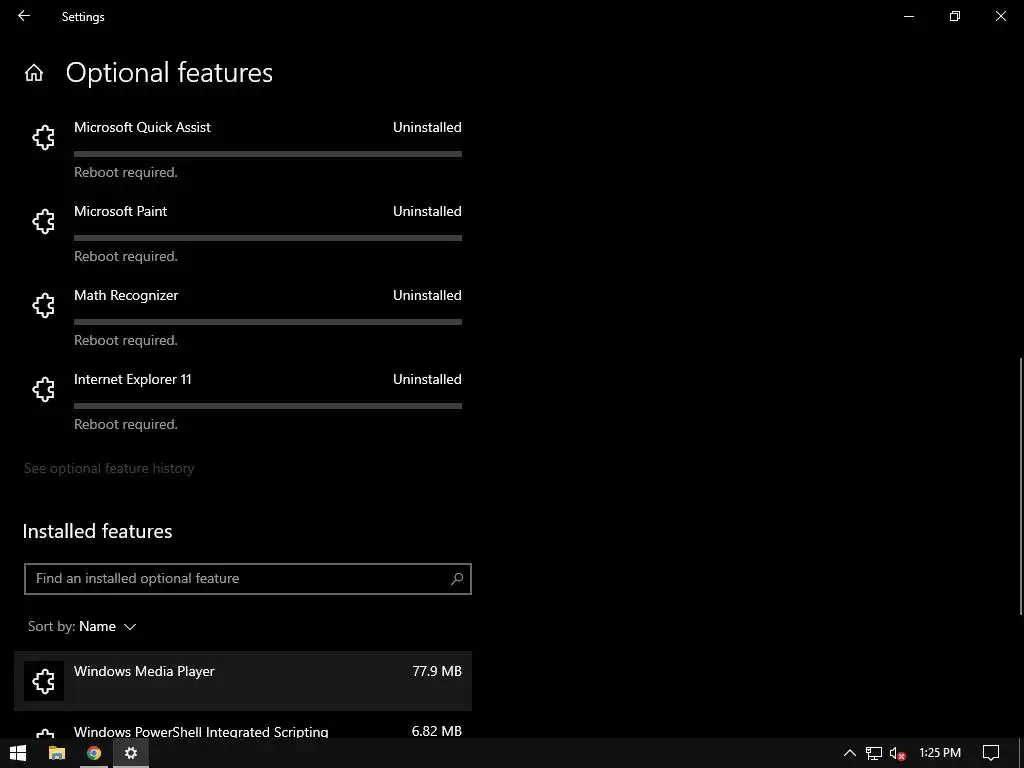Click the Installed features heading
Screen dimensions: 1024x768
[97, 531]
